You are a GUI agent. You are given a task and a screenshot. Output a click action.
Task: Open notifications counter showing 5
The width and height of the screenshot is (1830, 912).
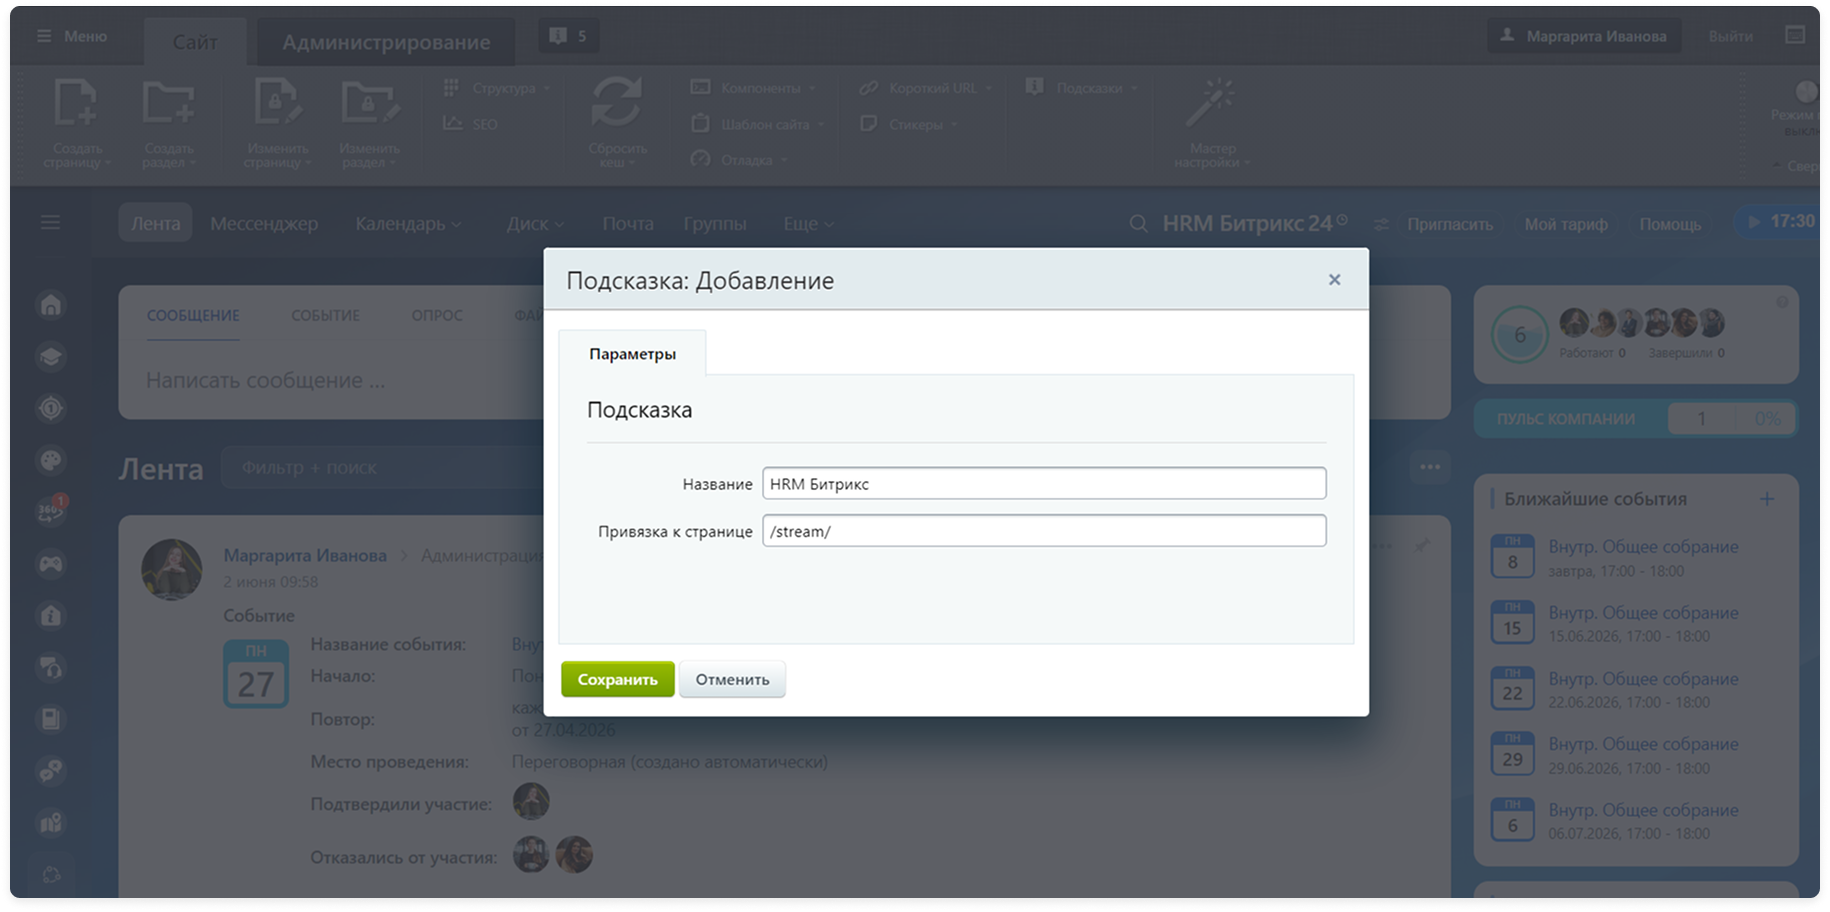click(x=568, y=36)
